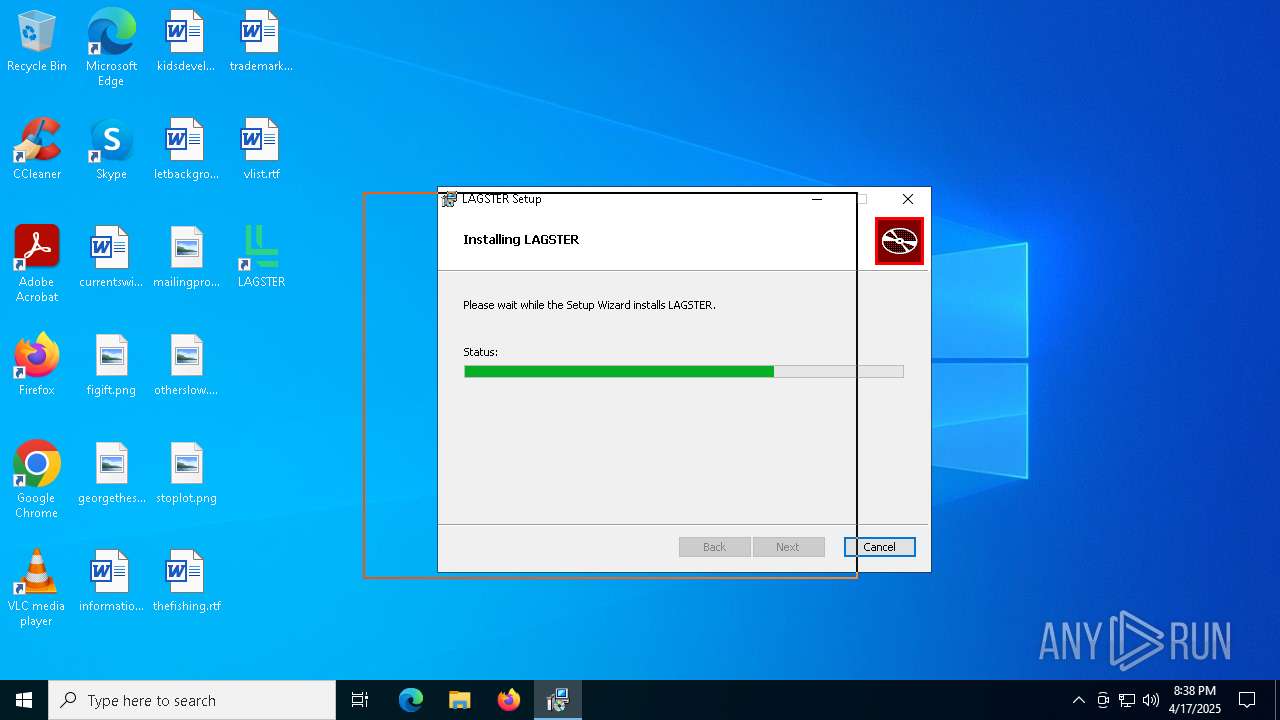Viewport: 1280px width, 720px height.
Task: Open Task View on the taskbar
Action: pos(360,700)
